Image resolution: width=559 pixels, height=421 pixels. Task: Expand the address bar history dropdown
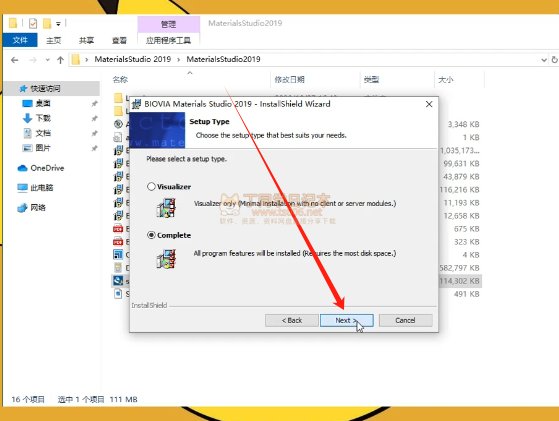544,60
